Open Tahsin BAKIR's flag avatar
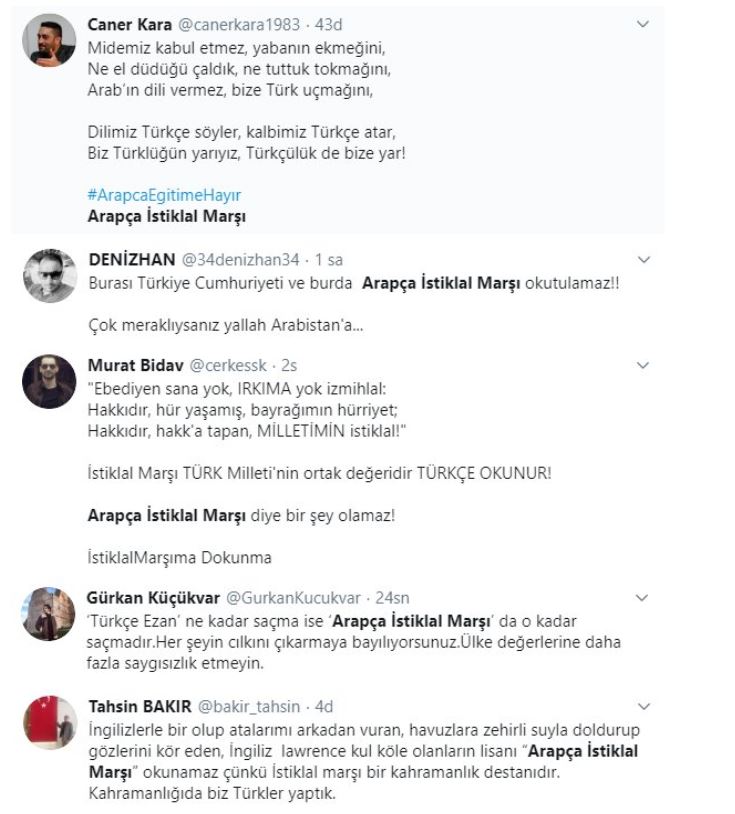735x814 pixels. 49,722
